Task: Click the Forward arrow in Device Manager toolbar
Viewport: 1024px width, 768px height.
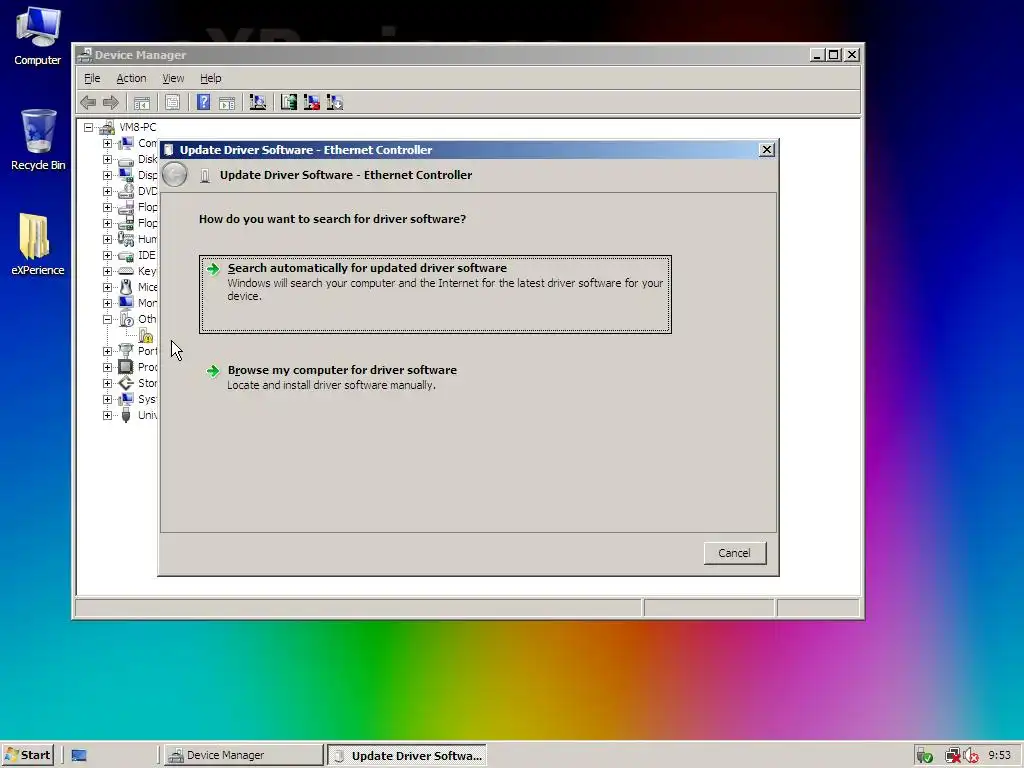Action: click(110, 103)
